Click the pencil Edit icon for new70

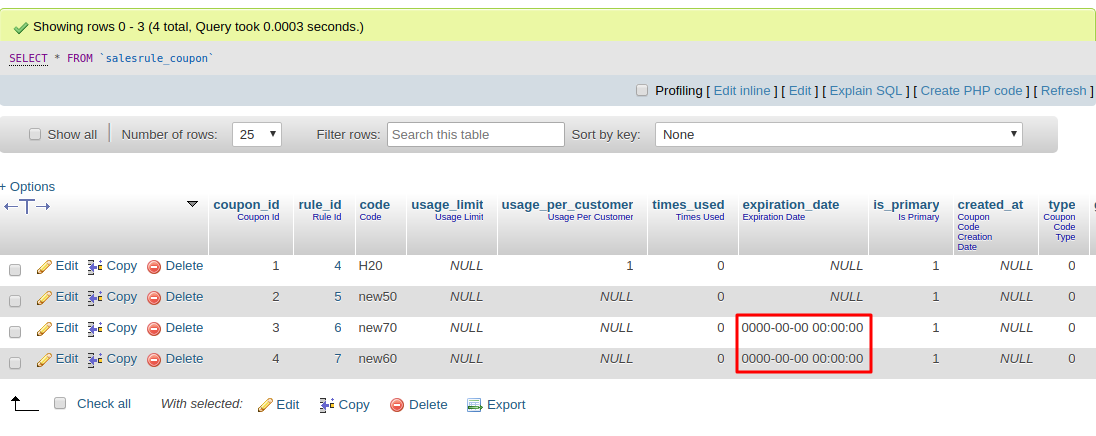point(44,329)
